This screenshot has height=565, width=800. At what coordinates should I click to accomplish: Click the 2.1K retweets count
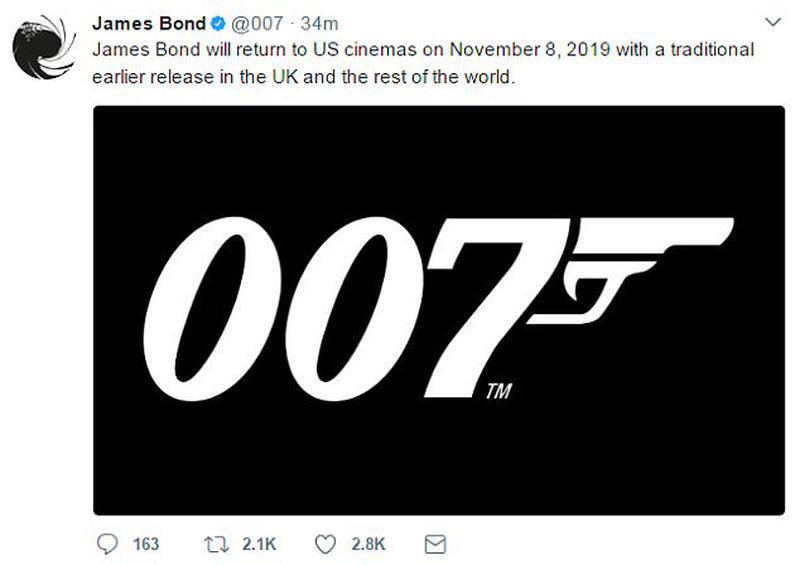258,544
